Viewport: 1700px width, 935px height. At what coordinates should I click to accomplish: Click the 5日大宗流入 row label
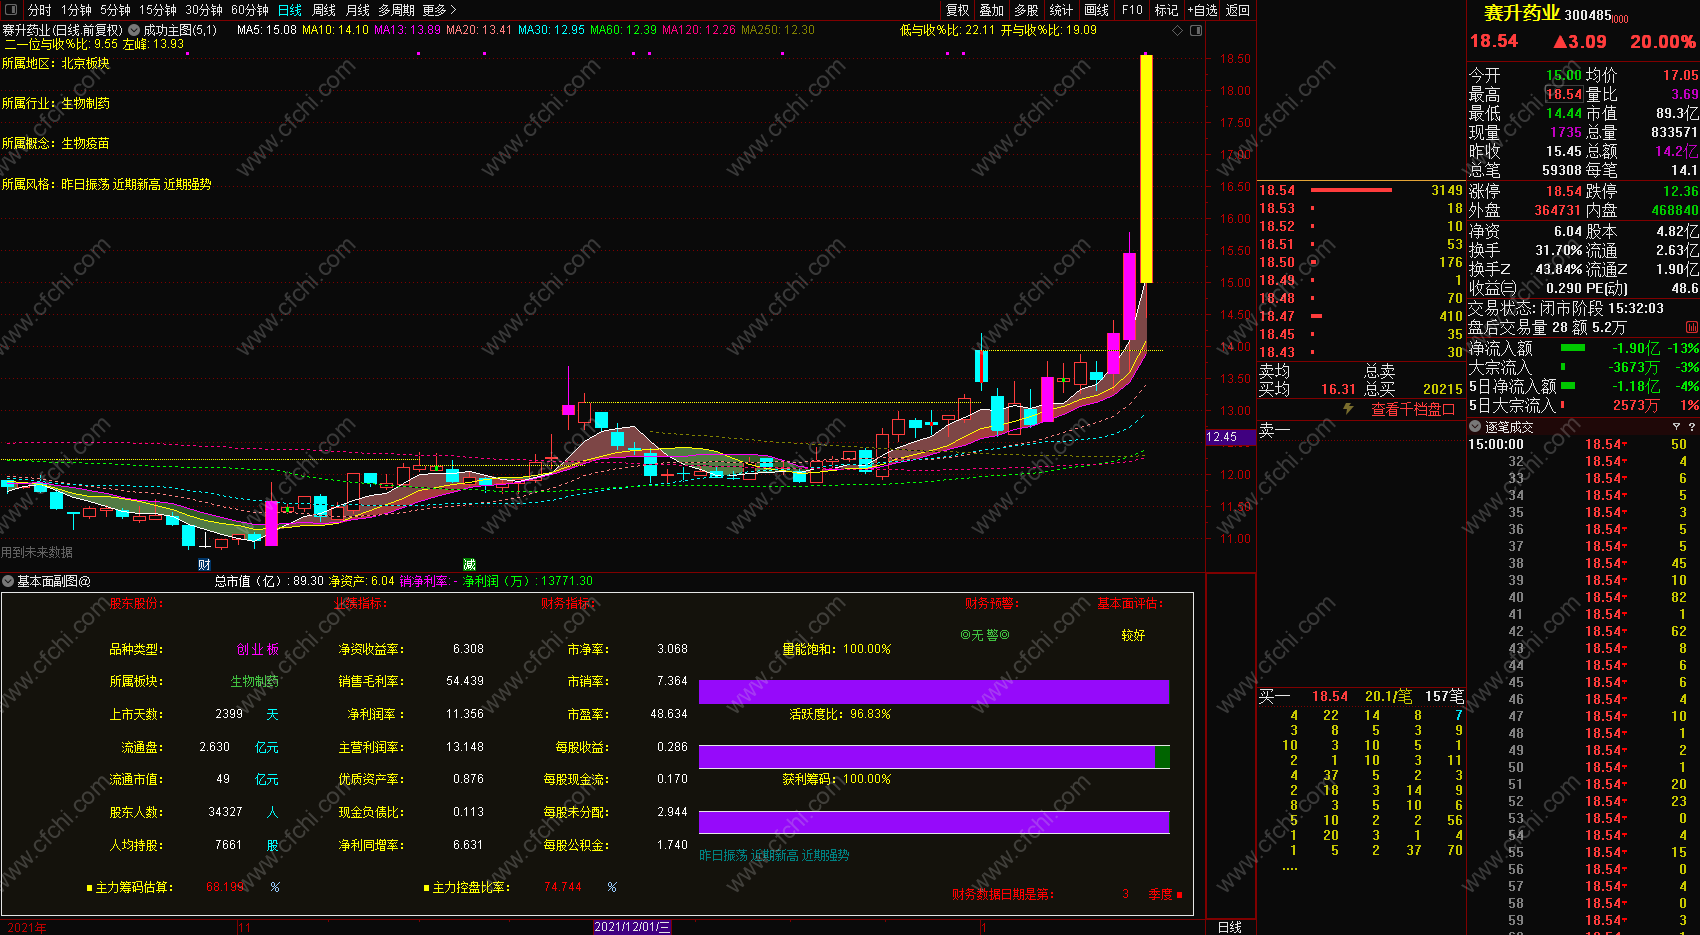tap(1512, 405)
